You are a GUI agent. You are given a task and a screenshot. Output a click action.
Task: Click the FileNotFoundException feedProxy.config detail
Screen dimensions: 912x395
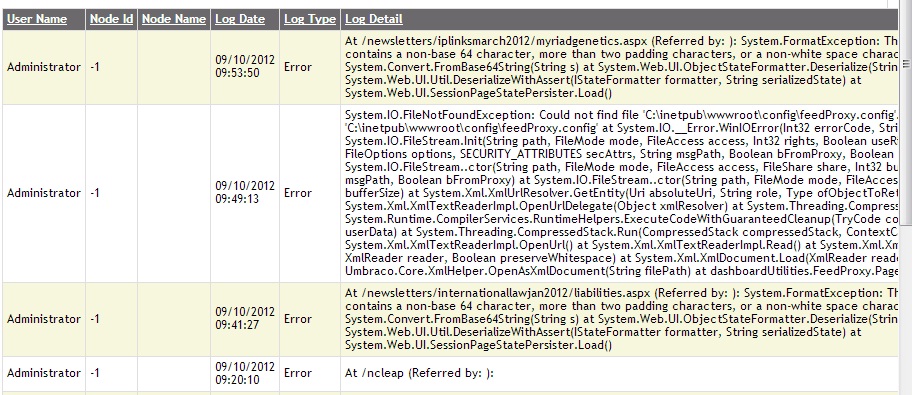click(x=622, y=193)
